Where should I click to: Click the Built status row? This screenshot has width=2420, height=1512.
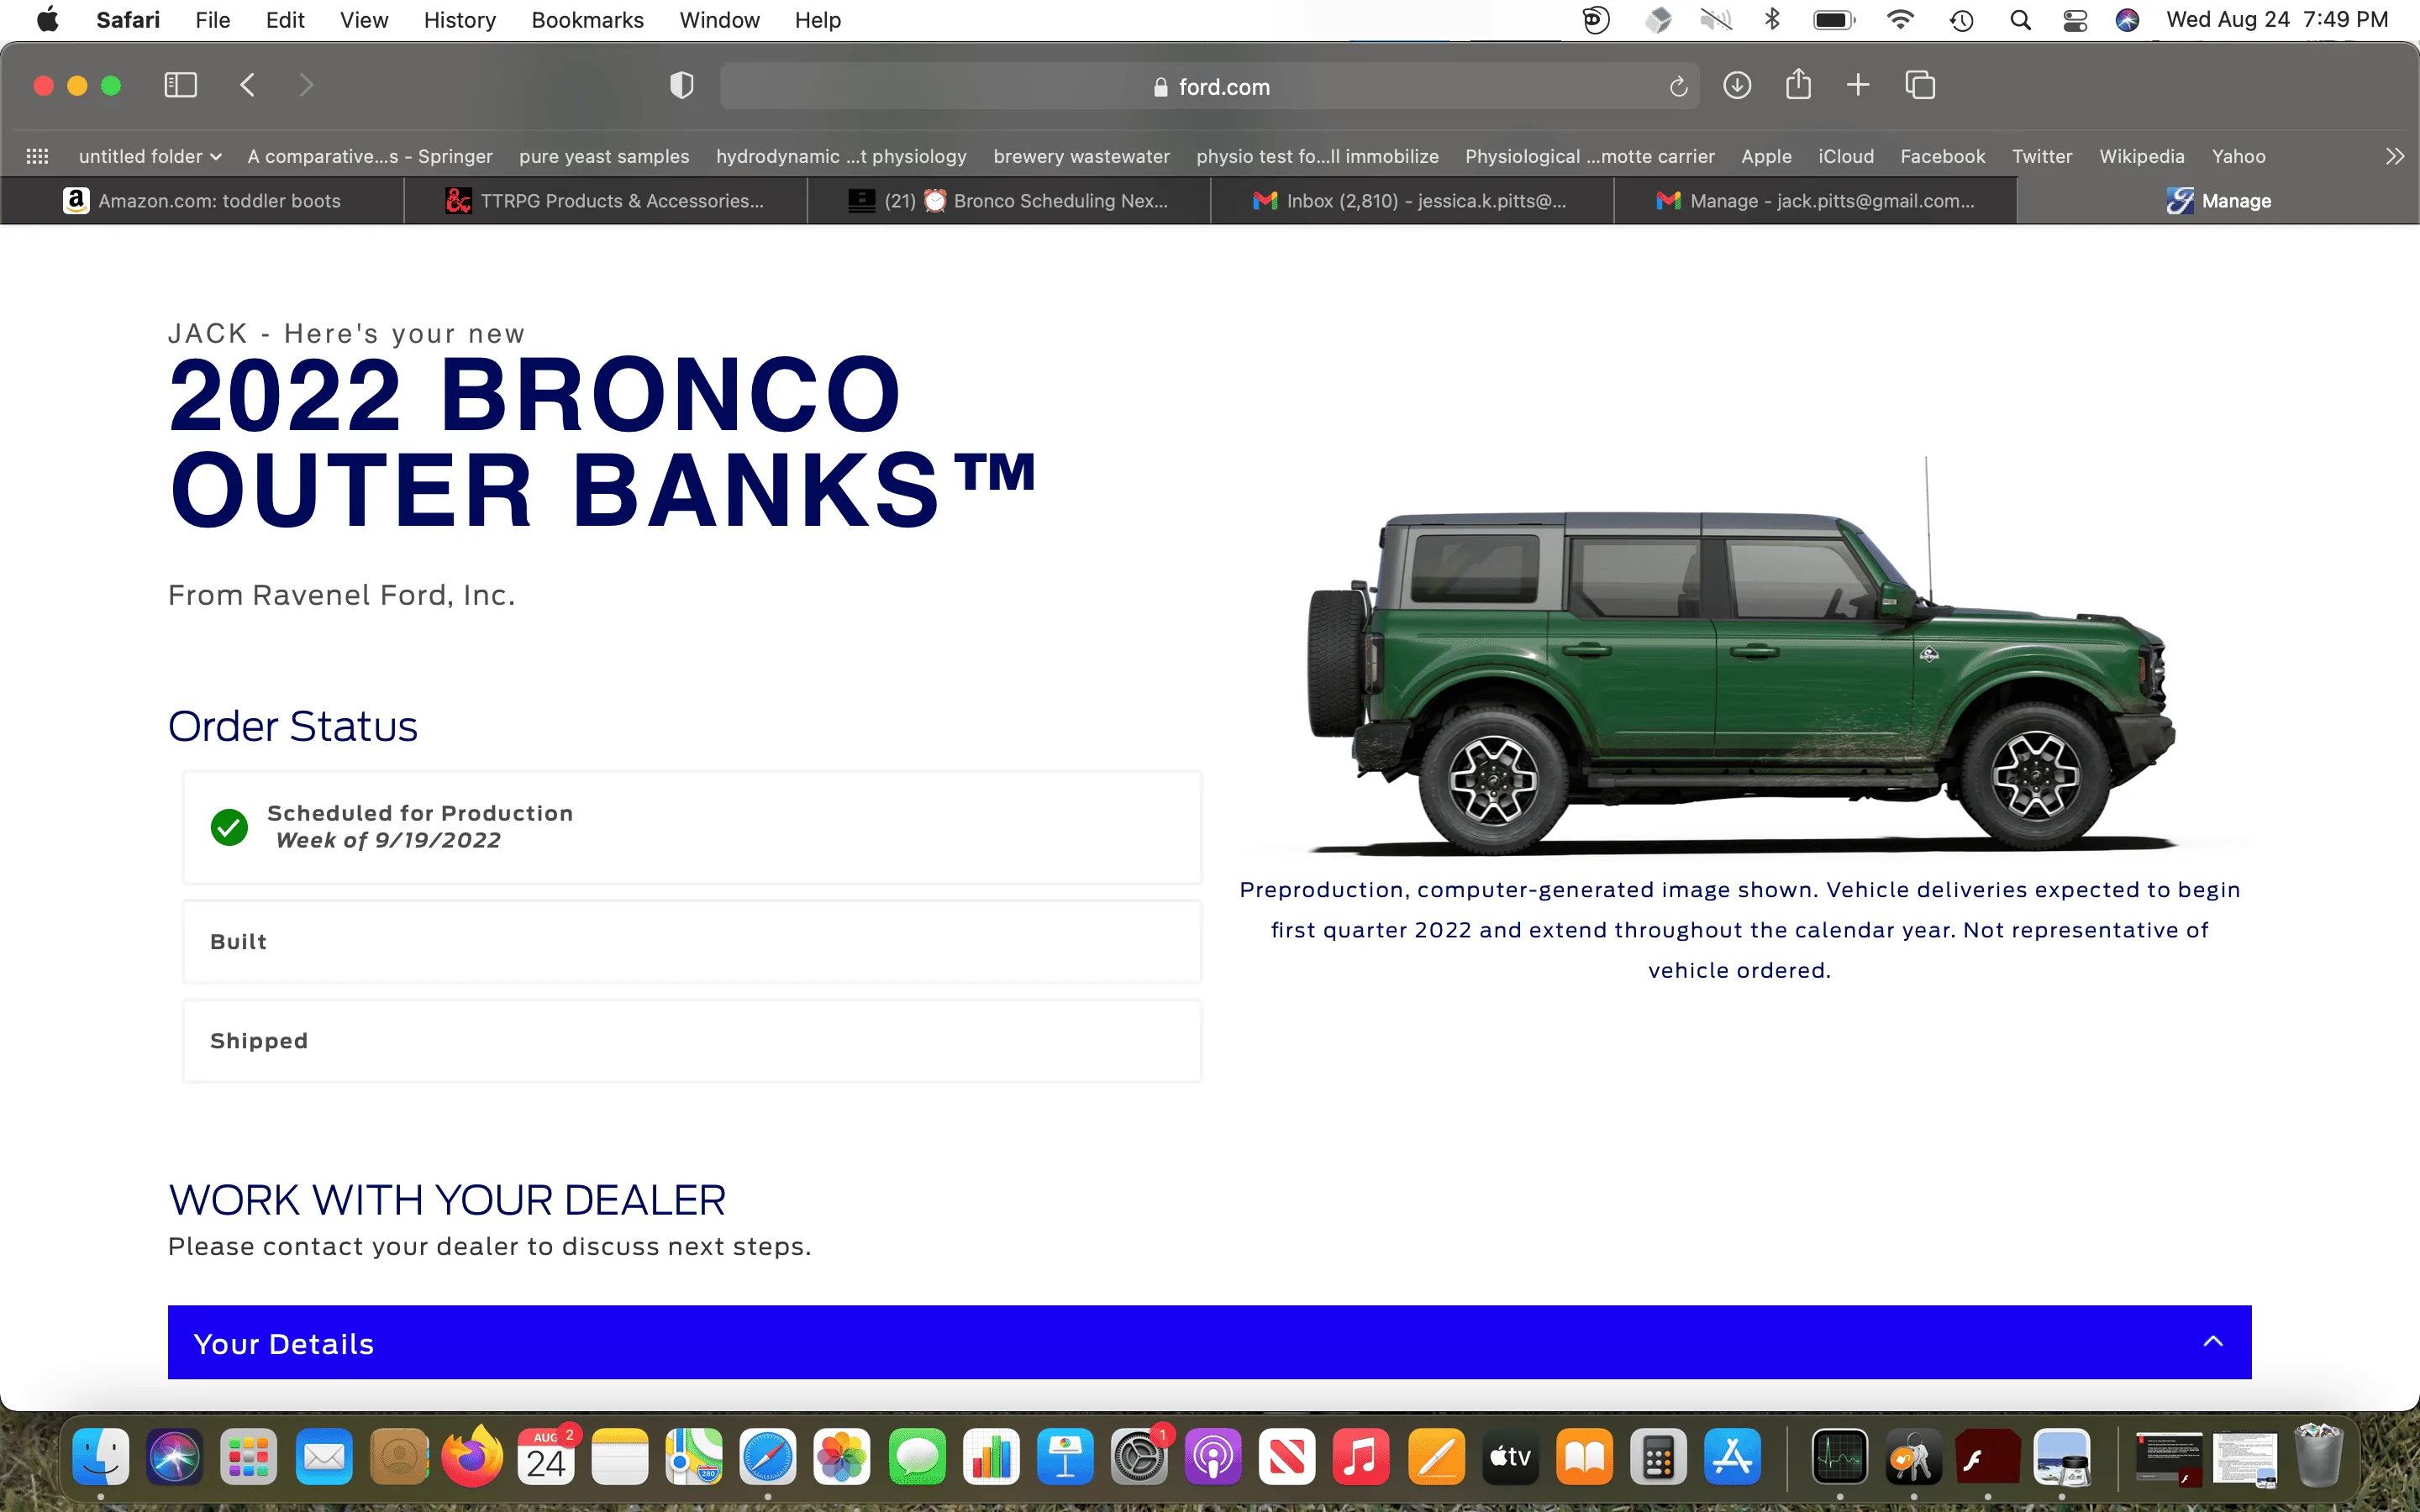point(691,941)
